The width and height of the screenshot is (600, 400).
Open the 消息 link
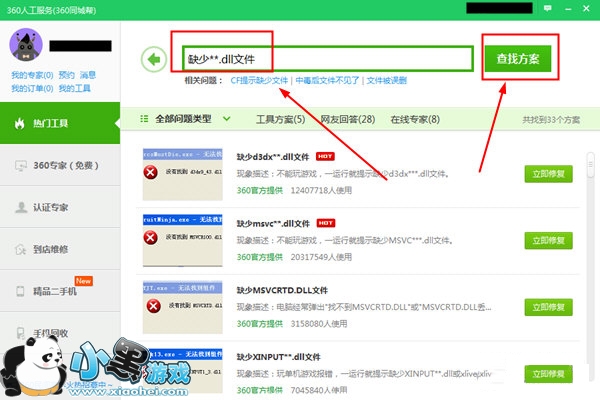(x=88, y=75)
